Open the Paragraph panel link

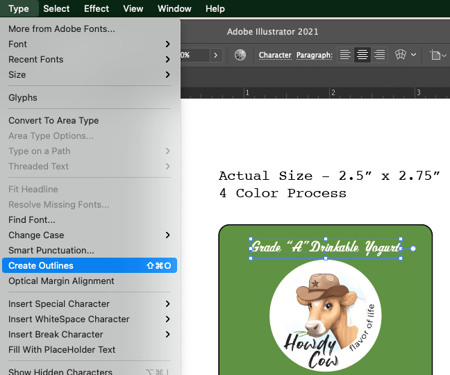pyautogui.click(x=314, y=55)
